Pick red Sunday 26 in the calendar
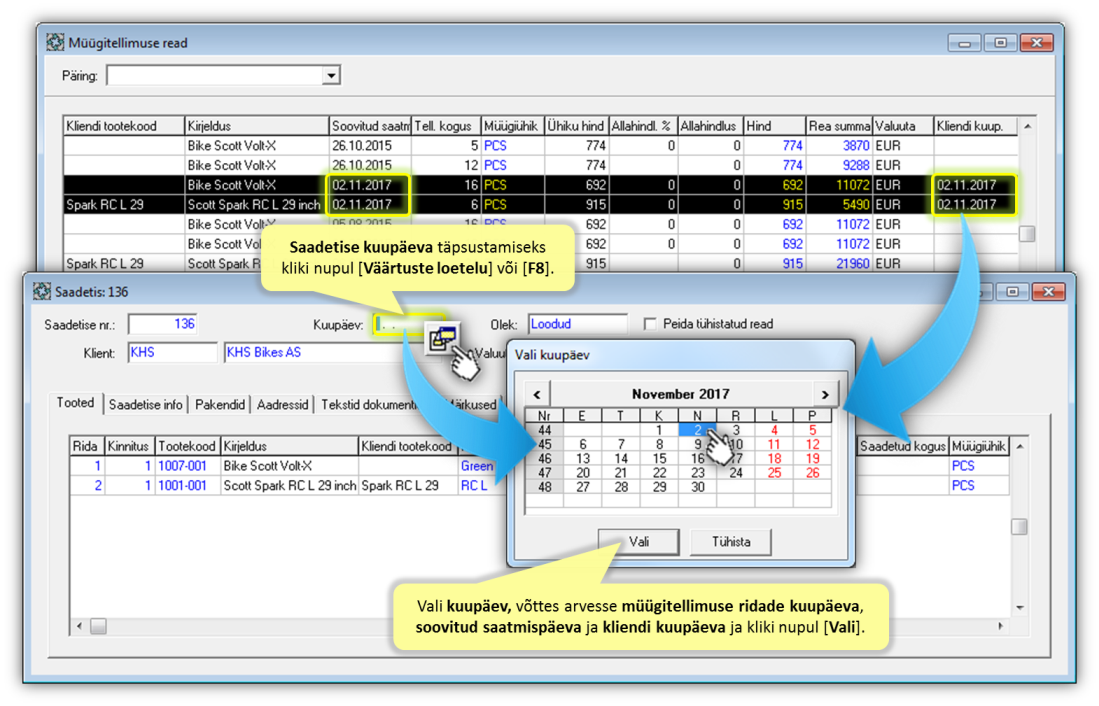This screenshot has height=706, width=1099. 812,473
